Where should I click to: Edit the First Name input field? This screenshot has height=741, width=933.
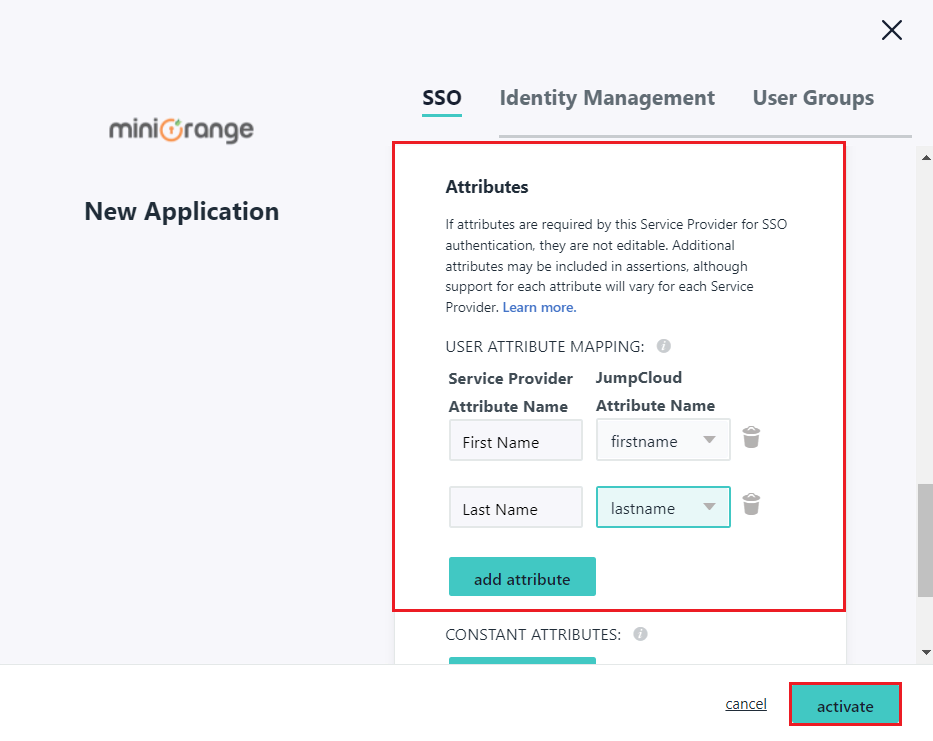[515, 440]
